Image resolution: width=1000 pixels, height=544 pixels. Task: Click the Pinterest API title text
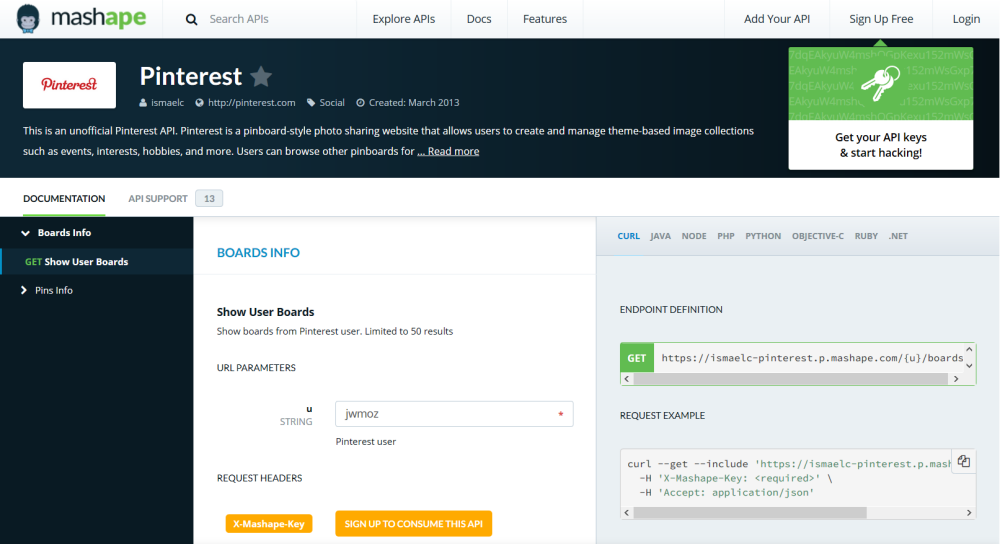click(191, 77)
